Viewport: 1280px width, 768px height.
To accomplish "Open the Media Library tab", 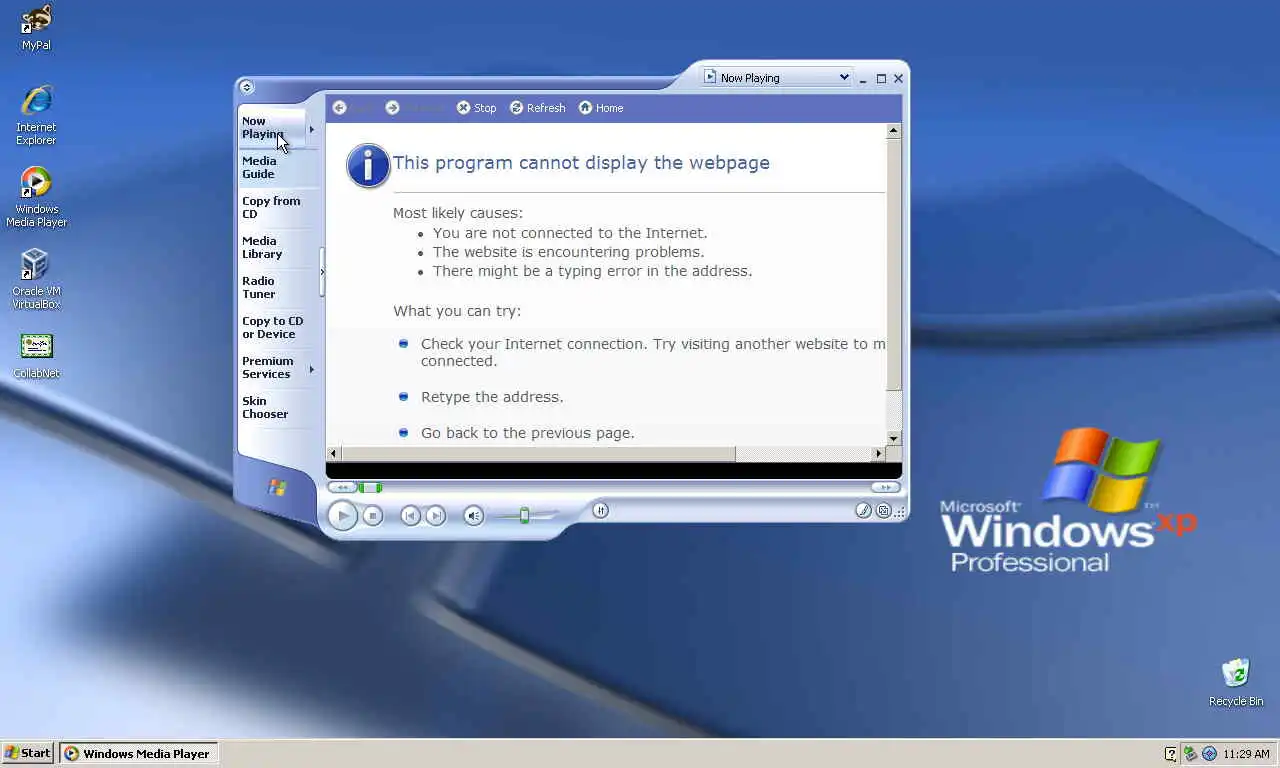I will [x=277, y=247].
